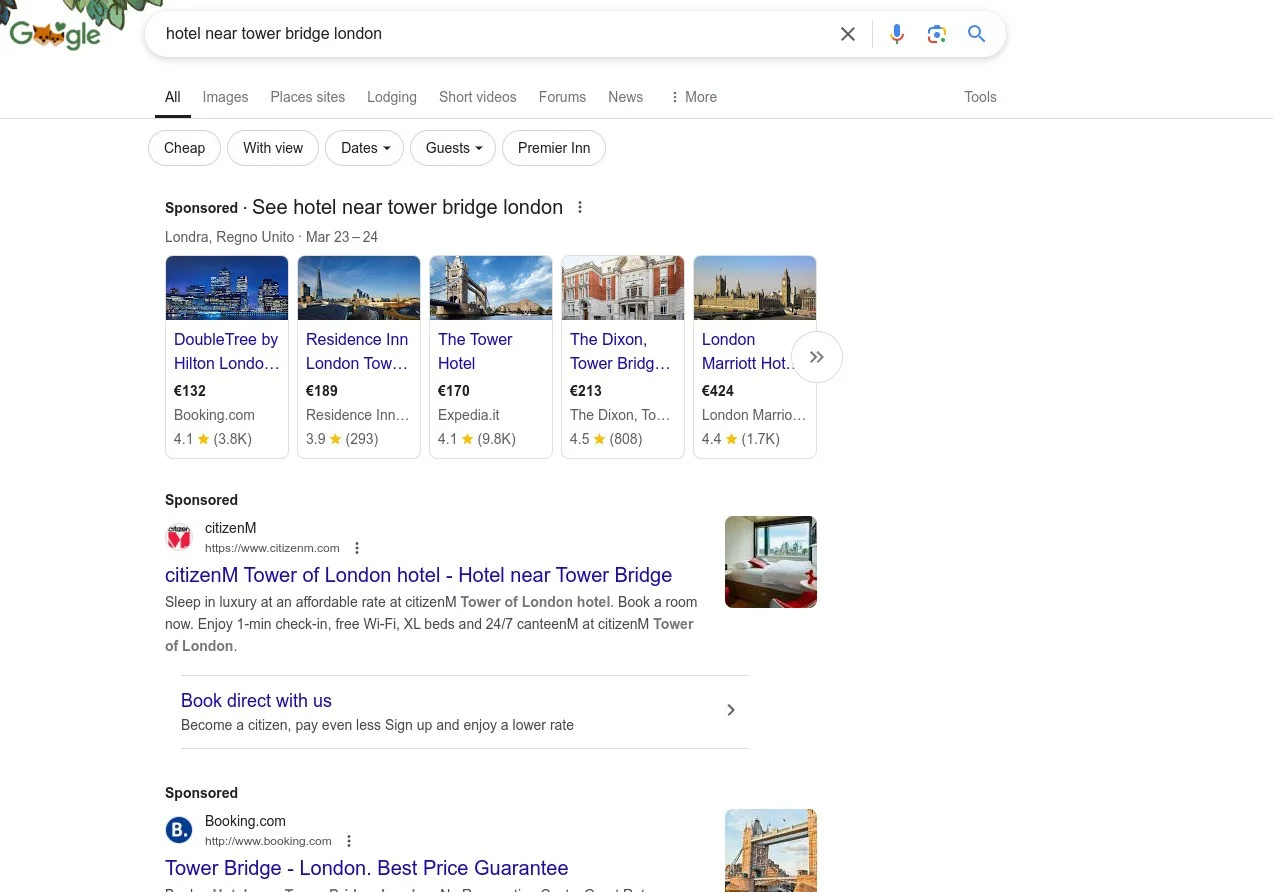
Task: Apply the With view filter chip
Action: point(273,148)
